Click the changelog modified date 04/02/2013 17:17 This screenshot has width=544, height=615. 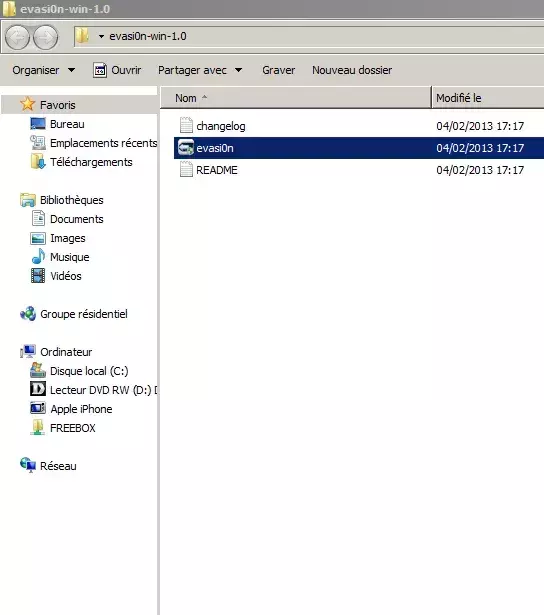tap(480, 126)
